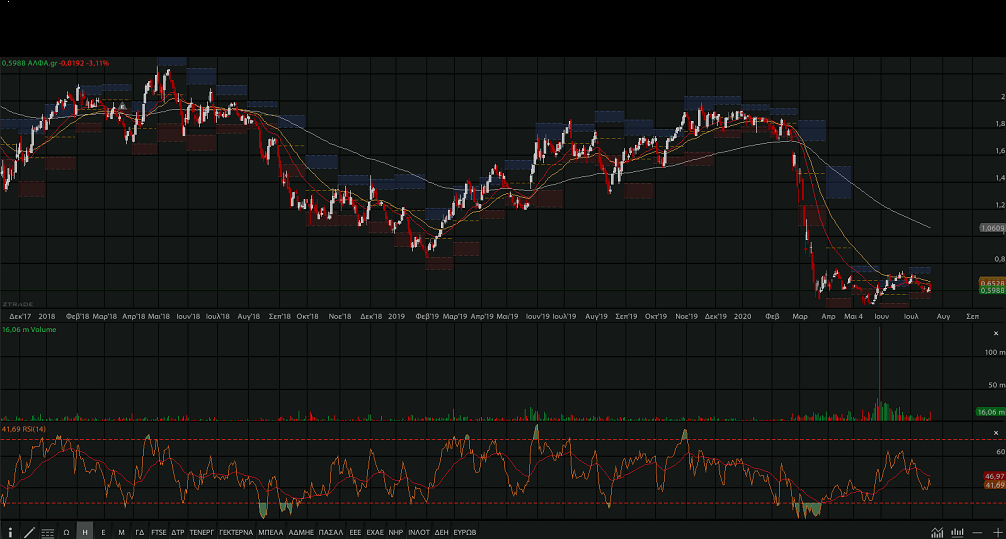Switch to the Ω hourly timeframe
Image resolution: width=1006 pixels, height=539 pixels.
tap(66, 532)
